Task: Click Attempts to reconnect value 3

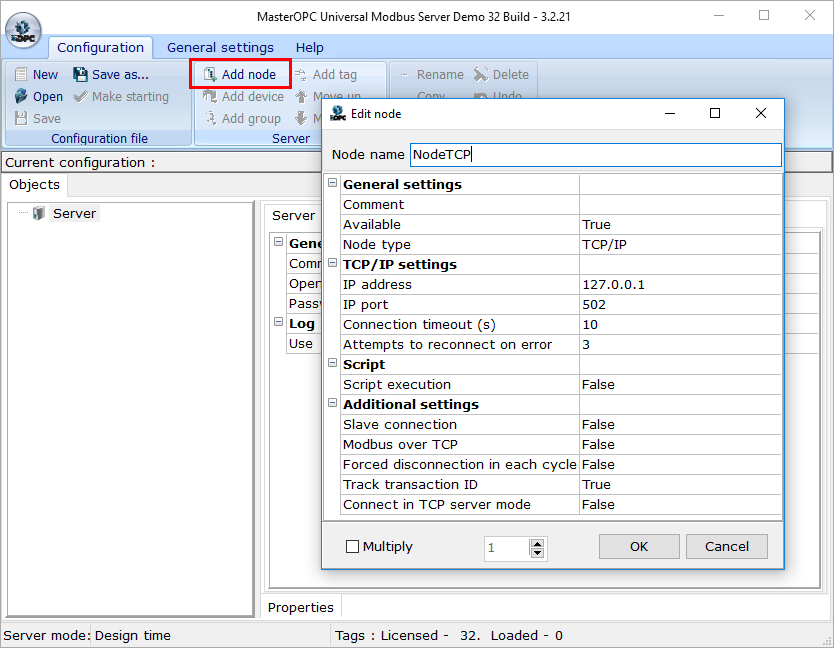Action: click(x=680, y=345)
